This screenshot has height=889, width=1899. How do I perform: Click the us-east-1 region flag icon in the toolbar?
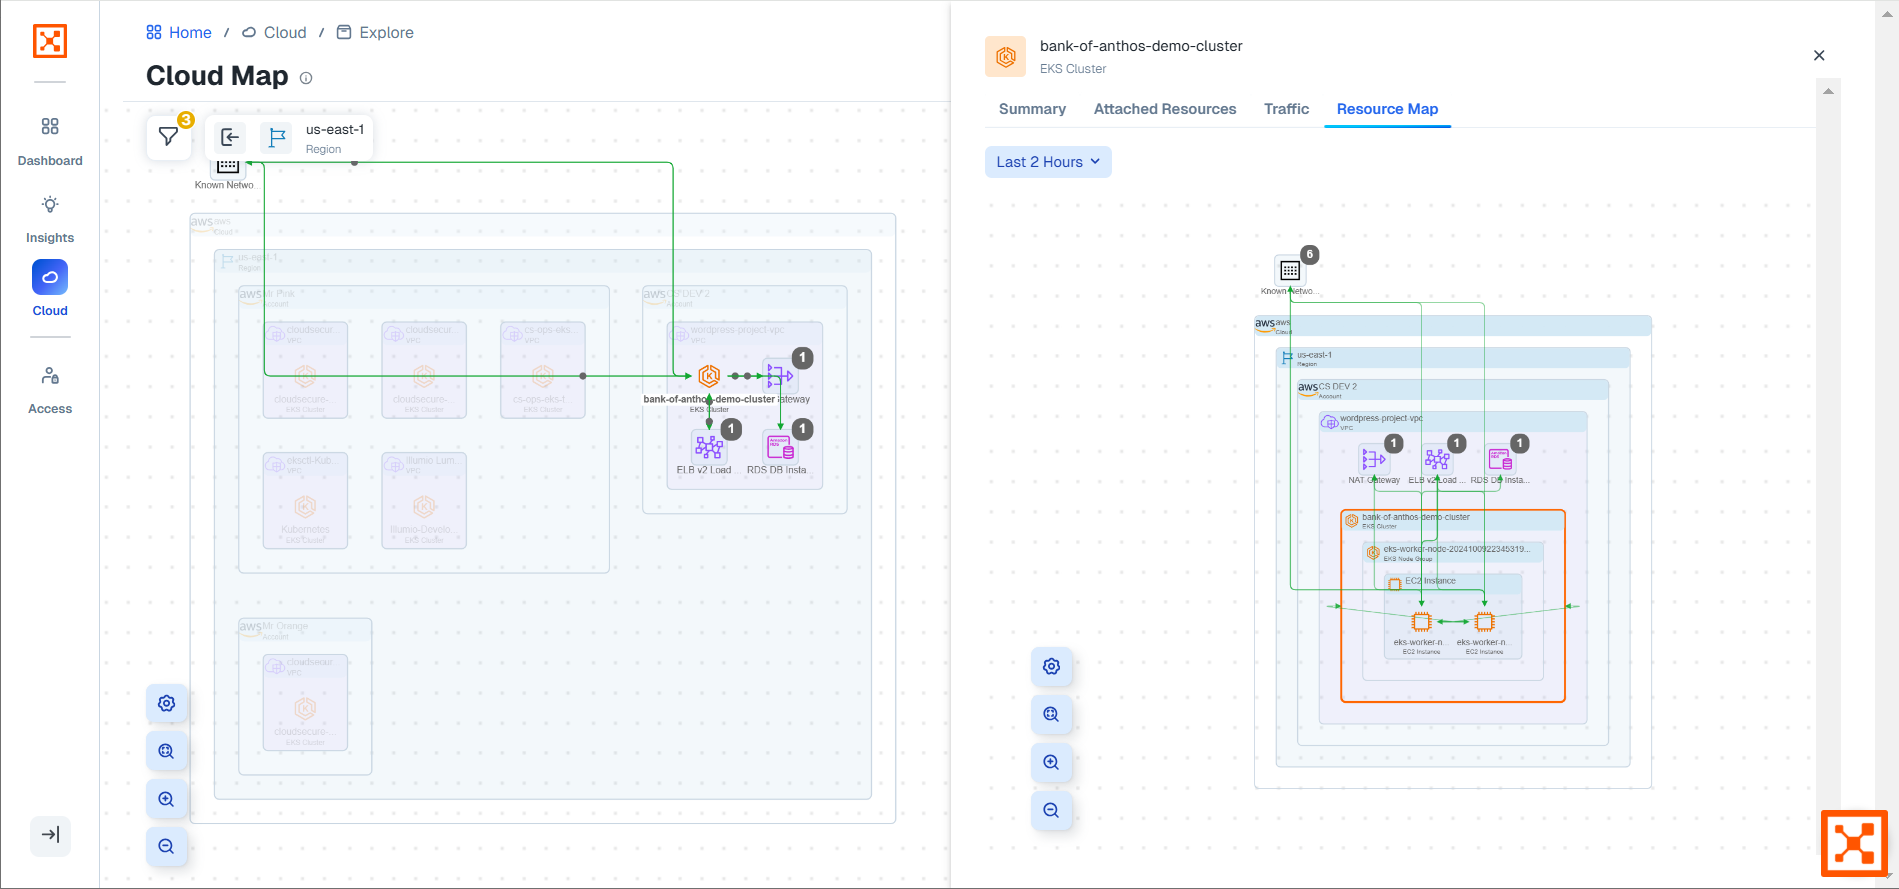pyautogui.click(x=277, y=137)
